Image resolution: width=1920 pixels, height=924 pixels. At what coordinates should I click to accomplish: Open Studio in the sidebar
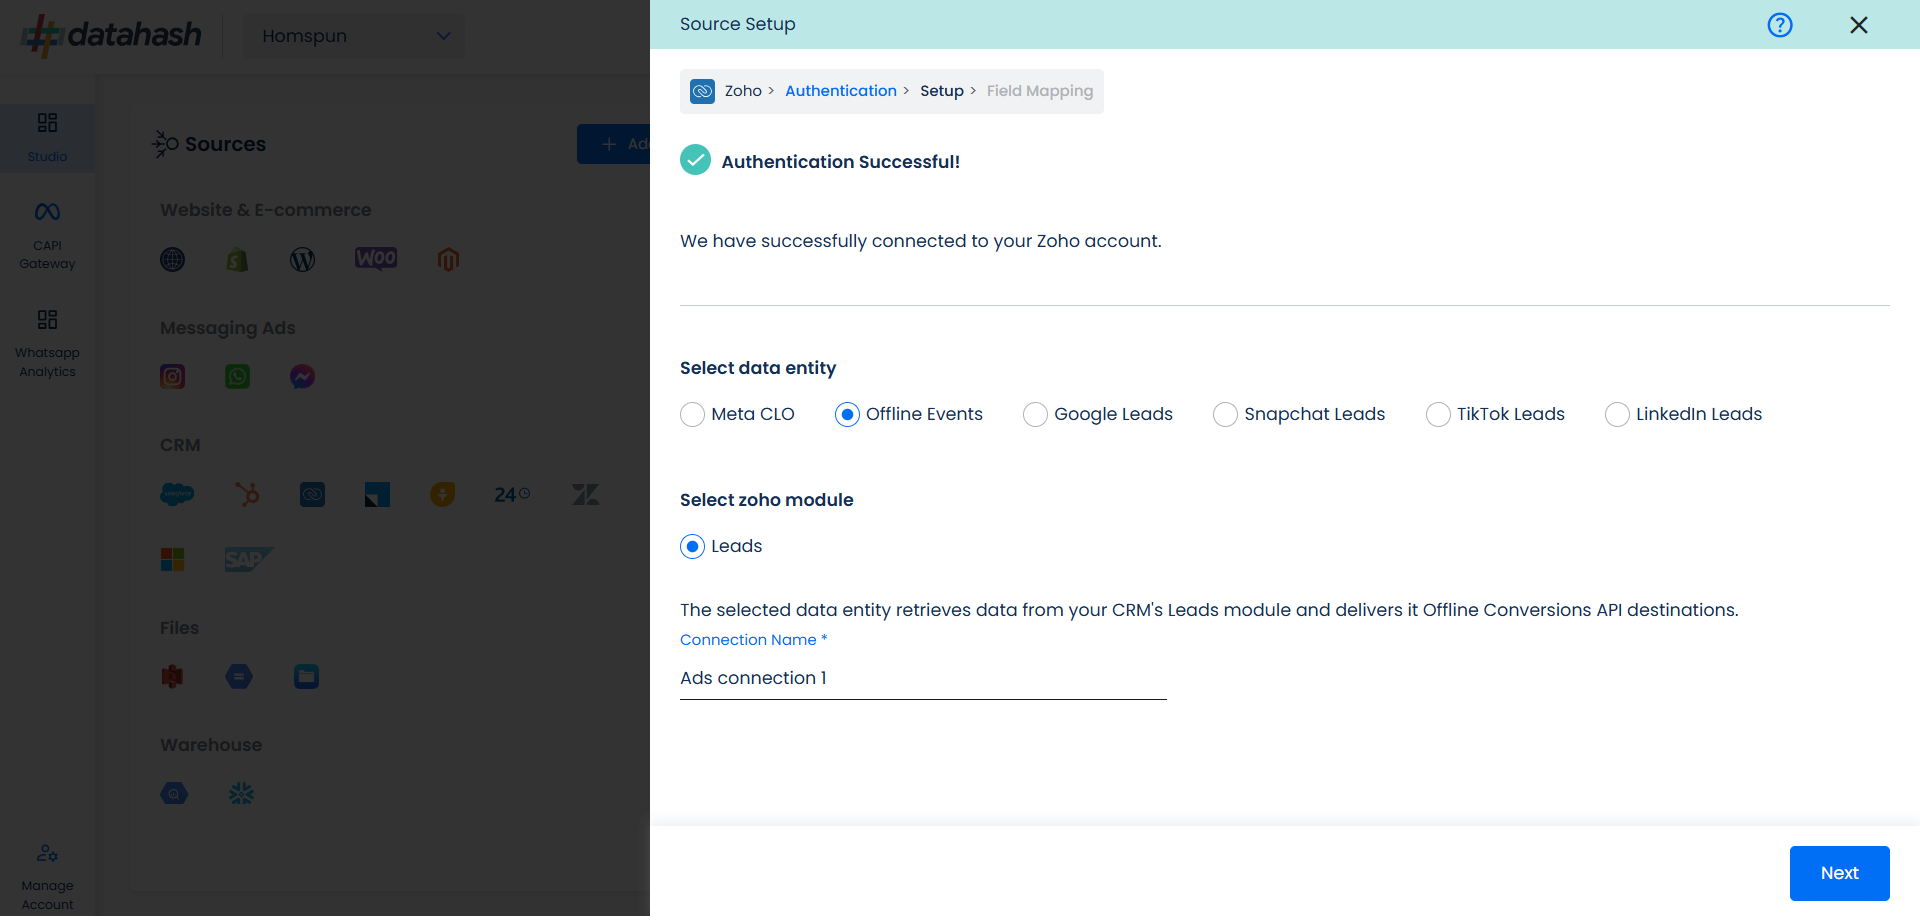(x=47, y=138)
